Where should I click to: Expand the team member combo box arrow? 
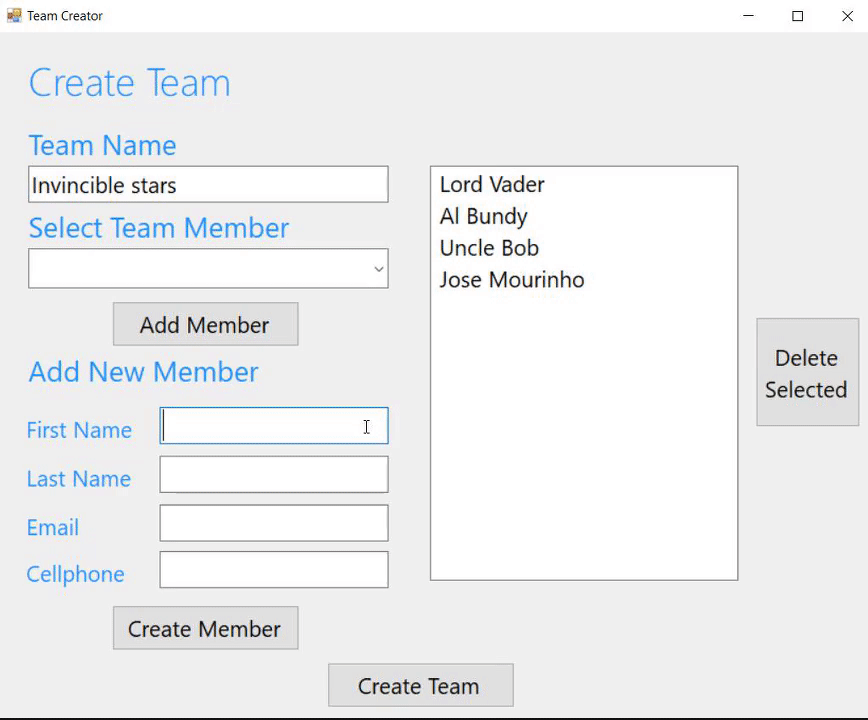coord(378,268)
